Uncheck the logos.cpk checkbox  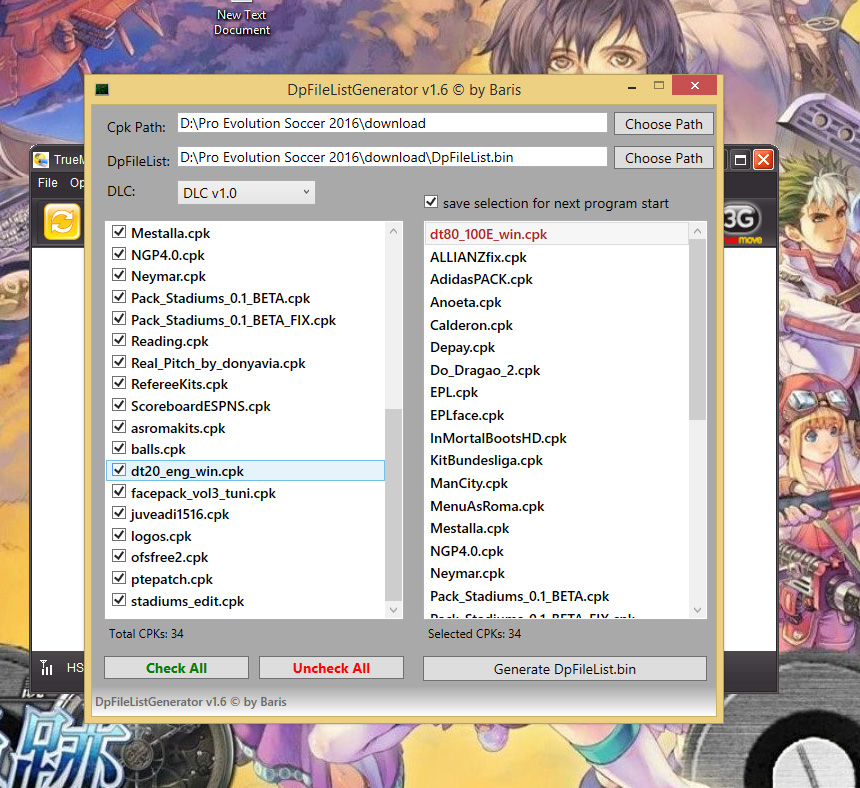[x=118, y=535]
